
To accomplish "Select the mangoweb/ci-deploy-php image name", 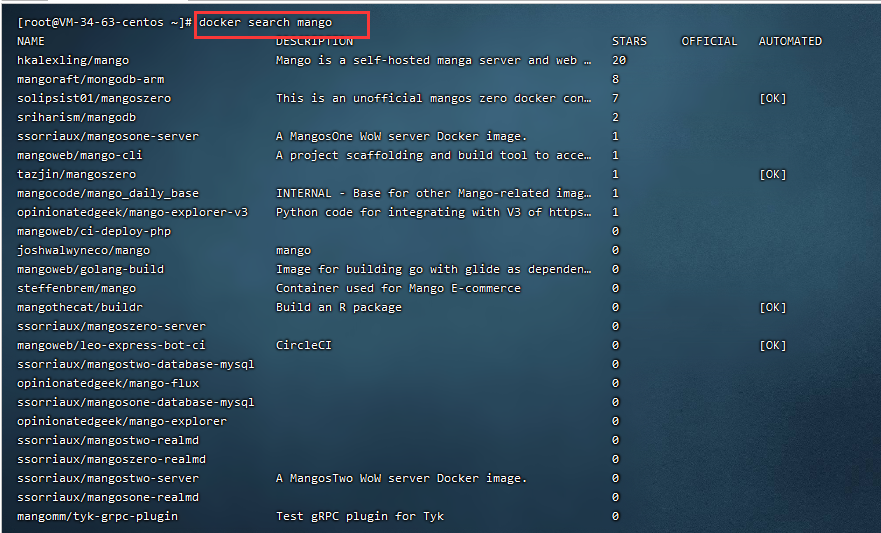I will pyautogui.click(x=94, y=231).
